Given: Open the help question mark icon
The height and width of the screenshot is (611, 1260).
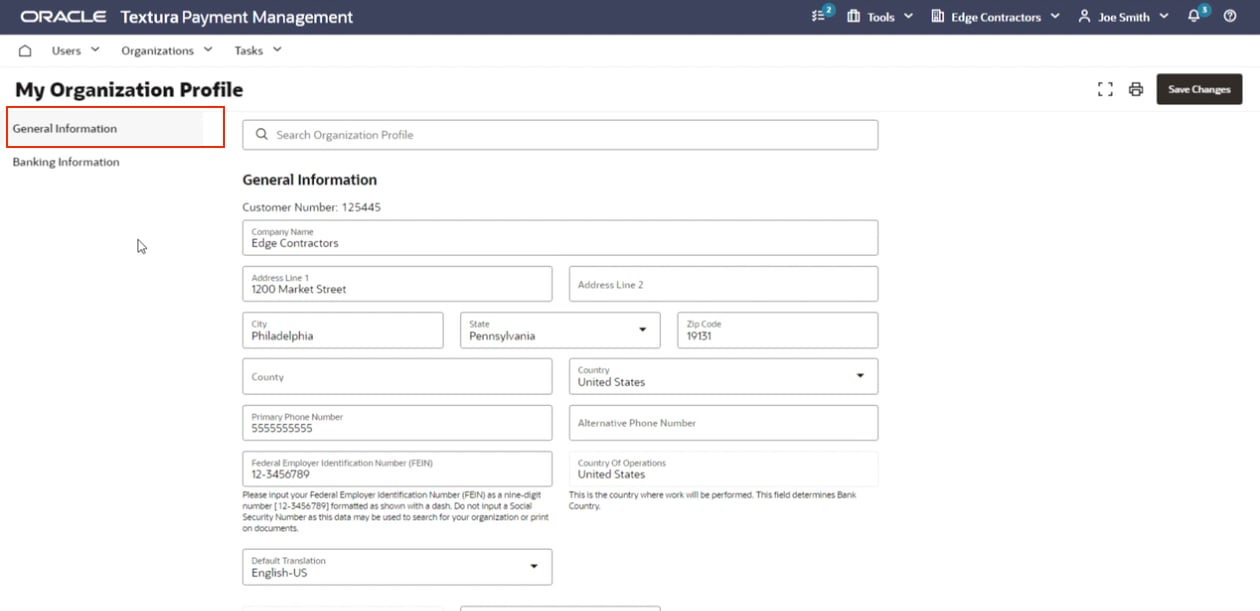Looking at the screenshot, I should pos(1230,16).
